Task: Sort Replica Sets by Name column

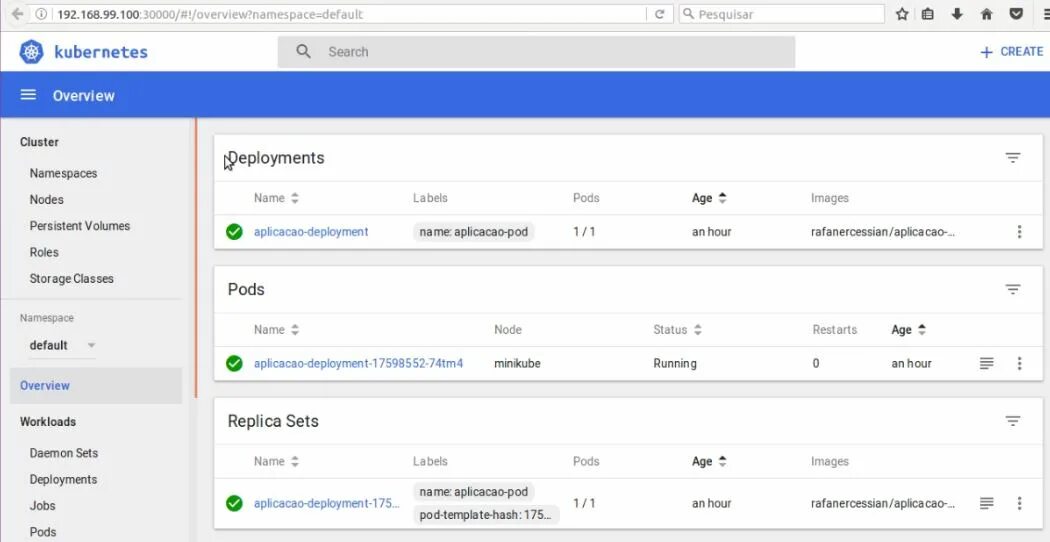Action: coord(277,462)
